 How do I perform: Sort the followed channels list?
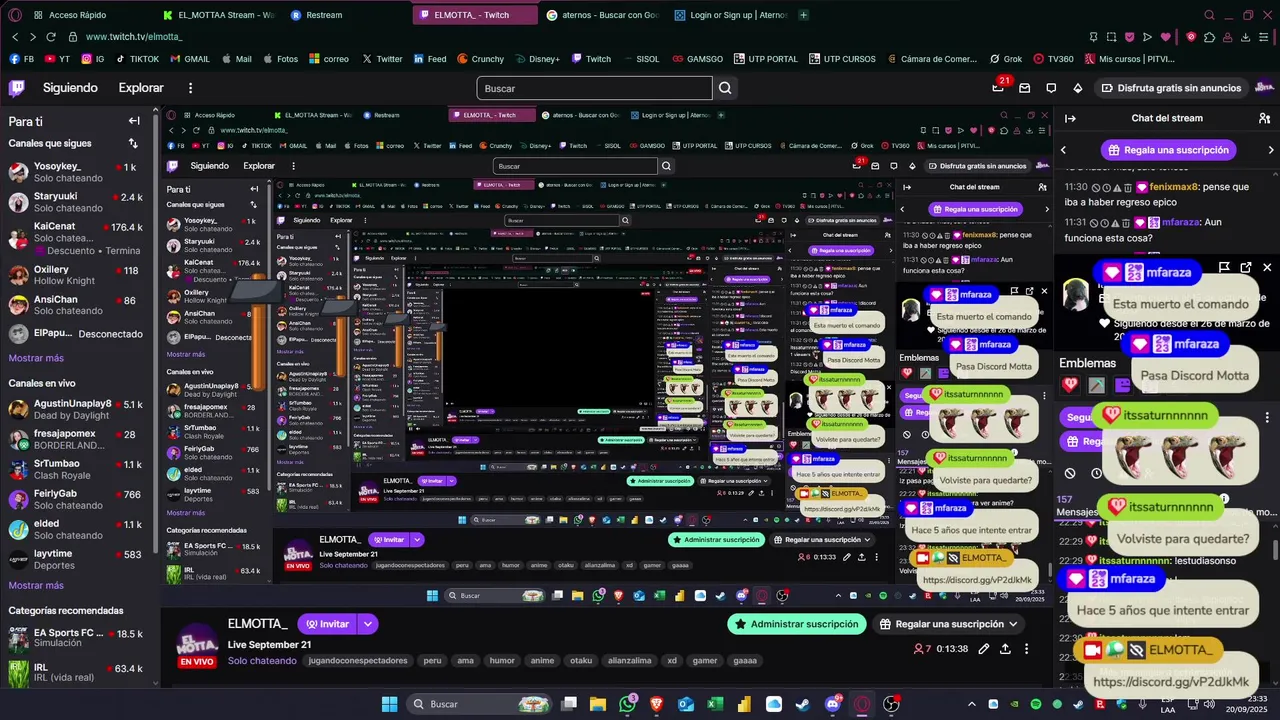[x=134, y=143]
